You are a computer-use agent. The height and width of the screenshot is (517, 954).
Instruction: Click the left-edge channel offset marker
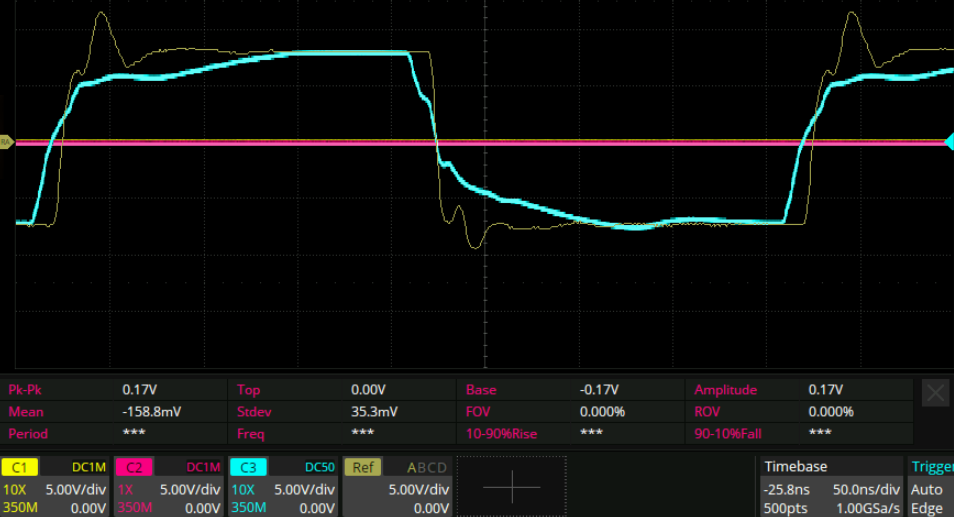point(6,142)
